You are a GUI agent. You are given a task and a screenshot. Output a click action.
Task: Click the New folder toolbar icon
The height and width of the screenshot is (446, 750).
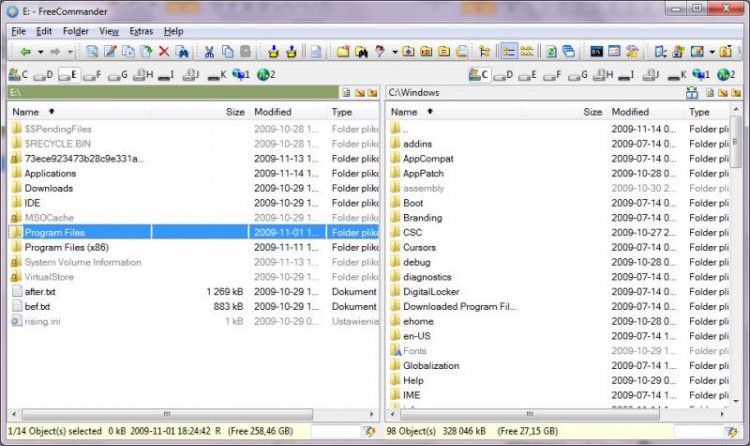[x=343, y=51]
